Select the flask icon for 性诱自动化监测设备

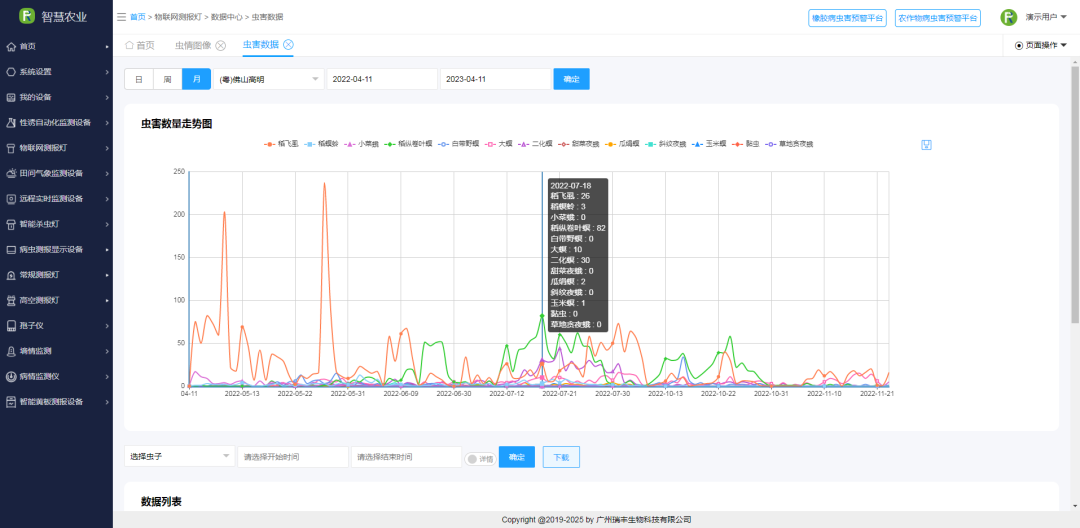pyautogui.click(x=11, y=123)
